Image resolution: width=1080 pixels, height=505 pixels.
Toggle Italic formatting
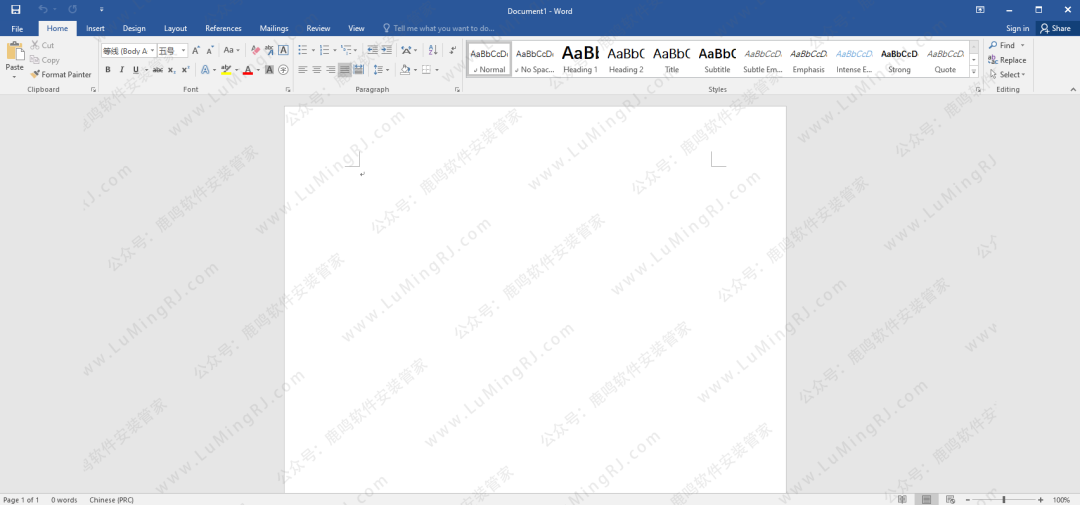coord(122,70)
